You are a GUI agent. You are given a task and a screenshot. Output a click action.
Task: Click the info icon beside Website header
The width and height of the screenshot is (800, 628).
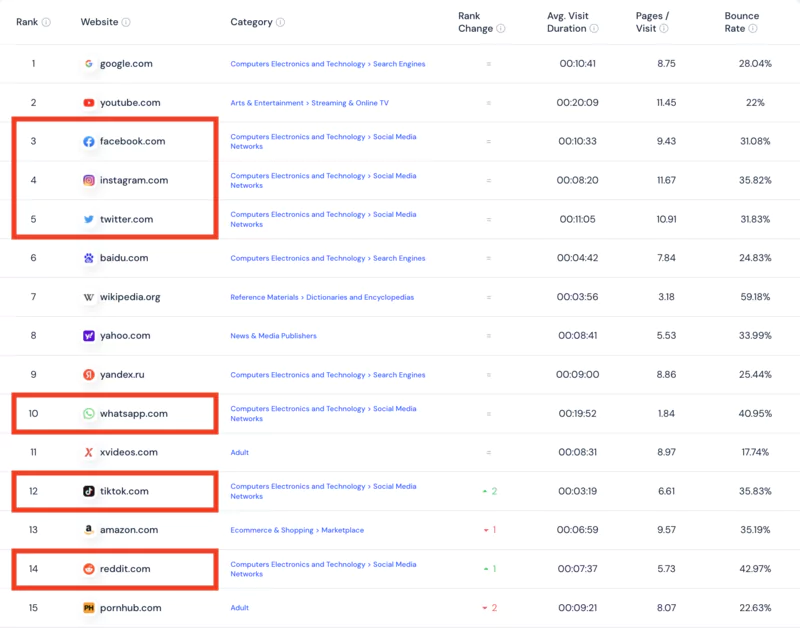point(126,22)
